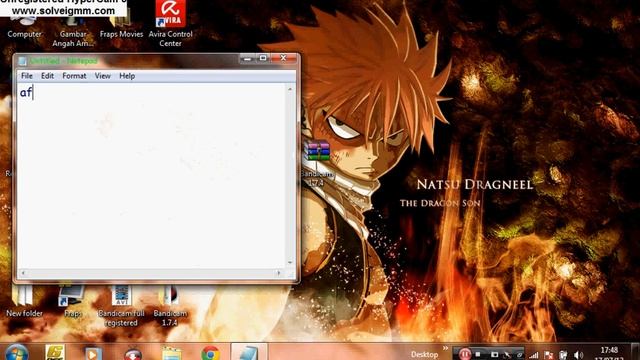Click the network signal tray icon
Image resolution: width=640 pixels, height=360 pixels.
tap(533, 355)
